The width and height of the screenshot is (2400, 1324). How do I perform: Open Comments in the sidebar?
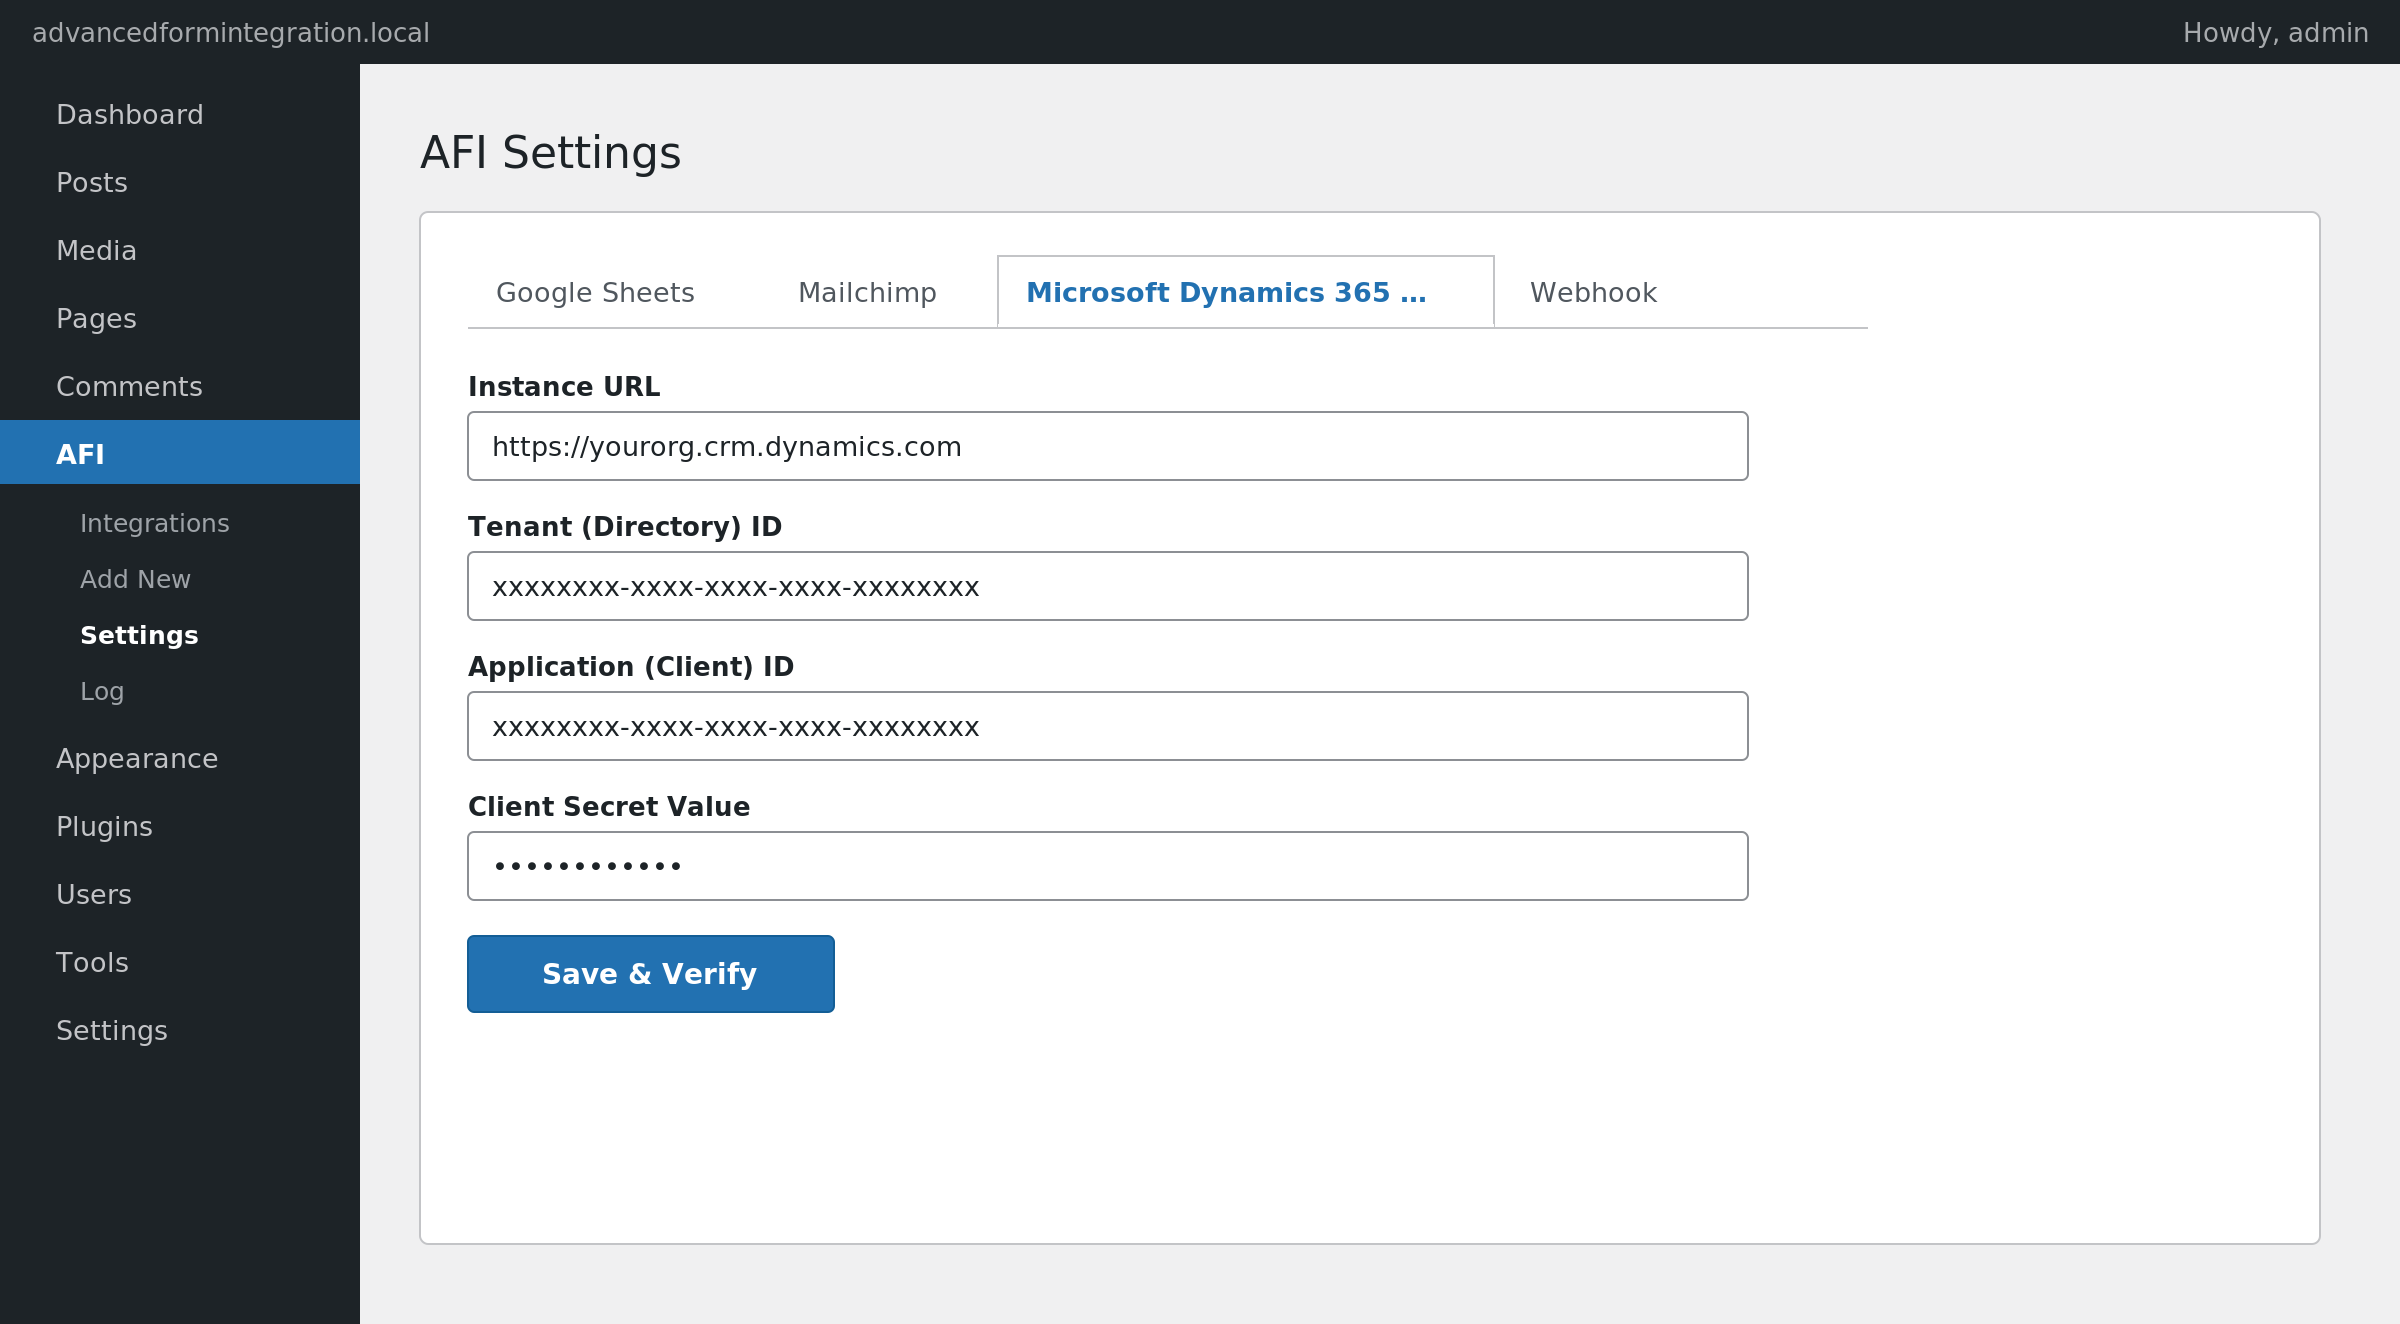point(180,387)
